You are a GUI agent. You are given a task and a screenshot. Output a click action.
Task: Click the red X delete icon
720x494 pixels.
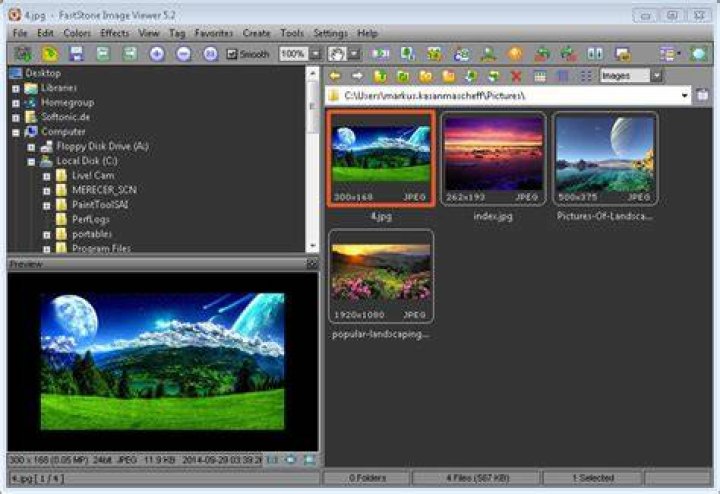[516, 76]
